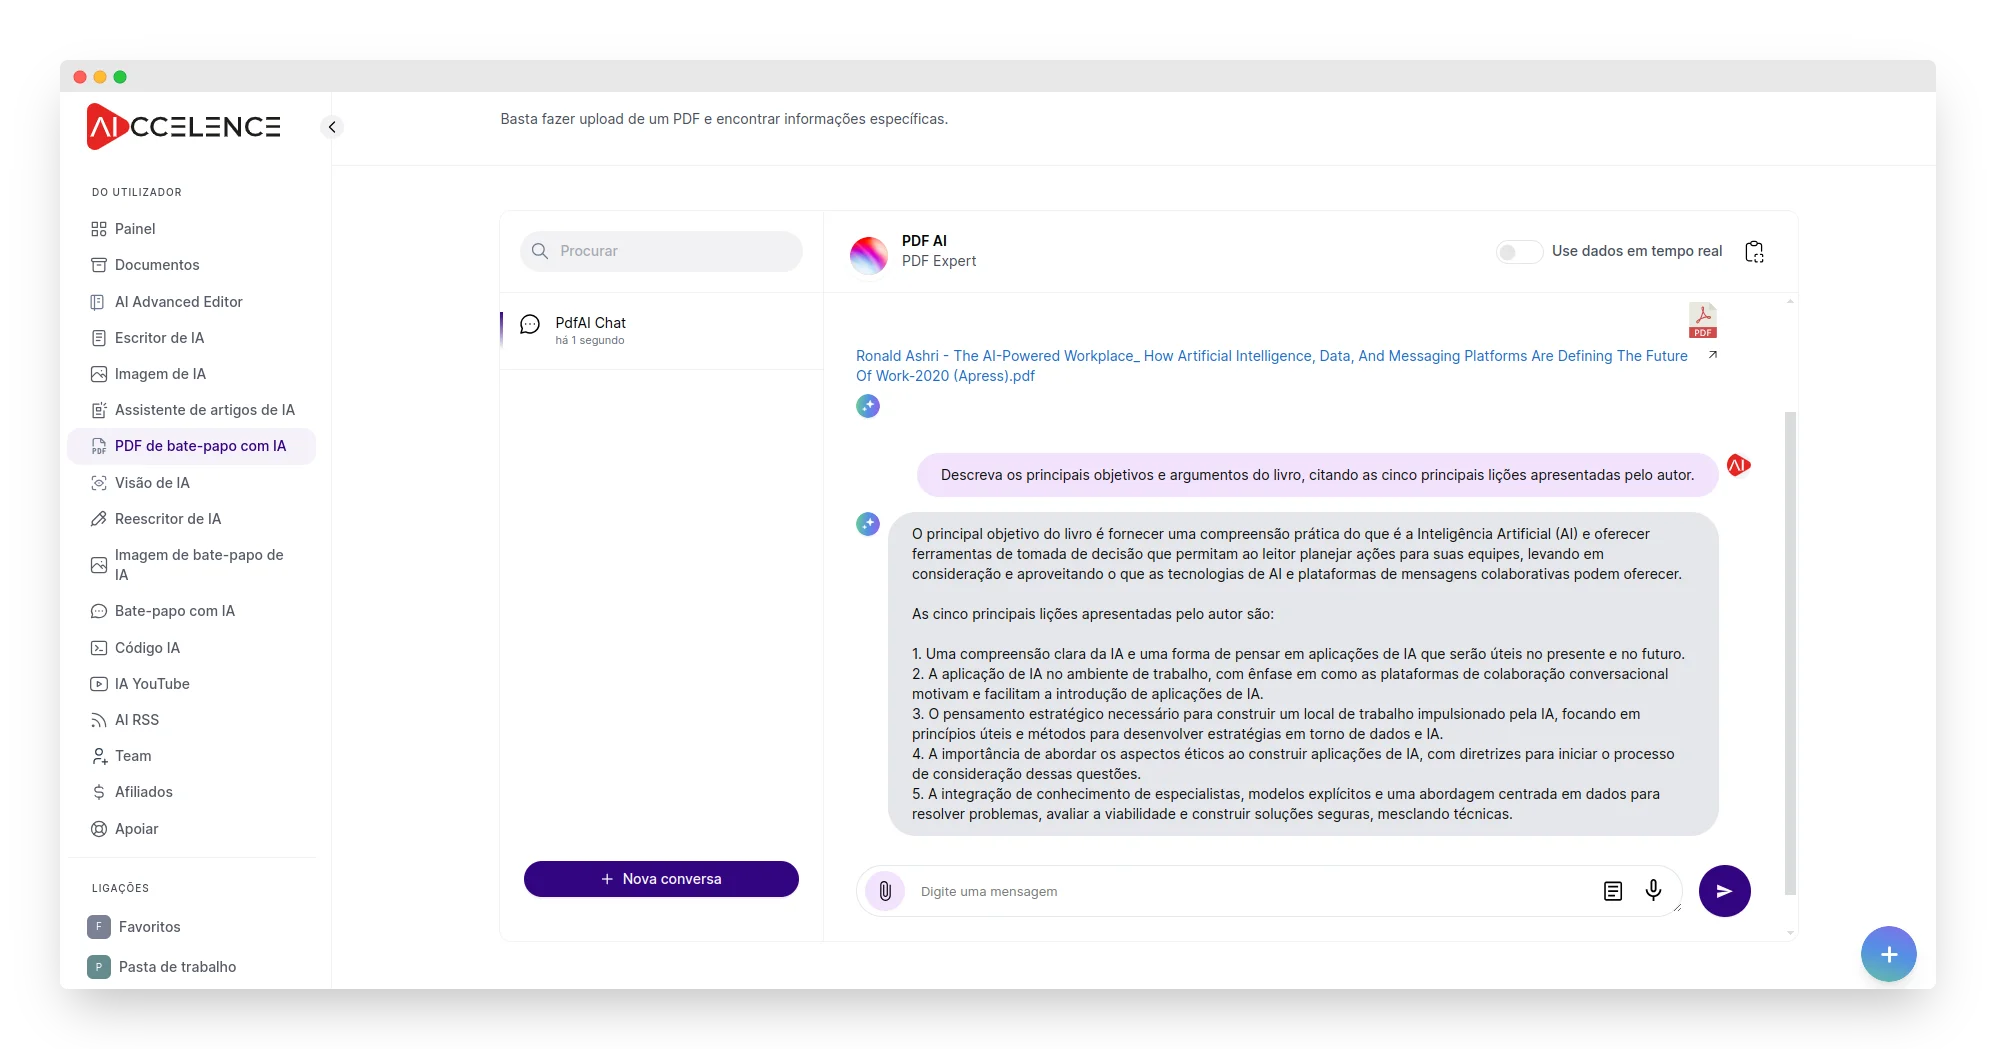Select the PdfAI Chat conversation
Viewport: 1996px width, 1049px height.
pos(590,330)
